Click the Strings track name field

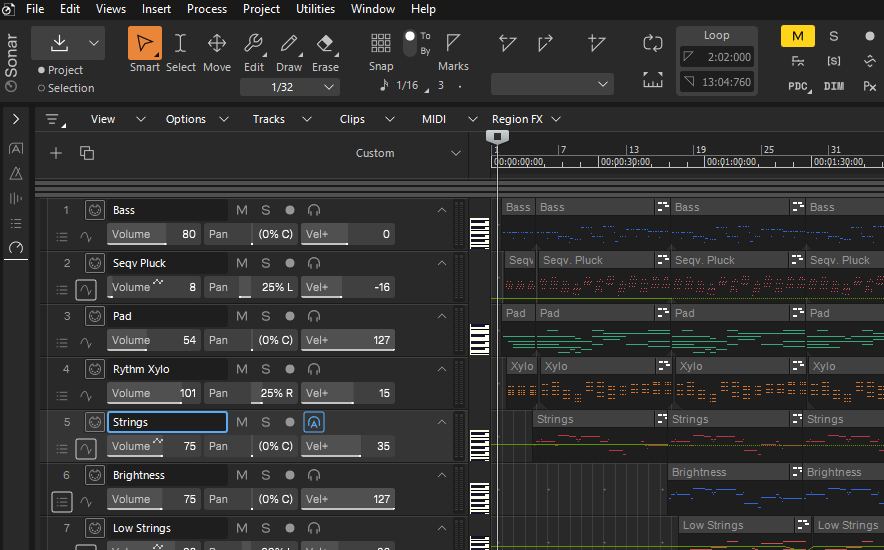pos(167,422)
